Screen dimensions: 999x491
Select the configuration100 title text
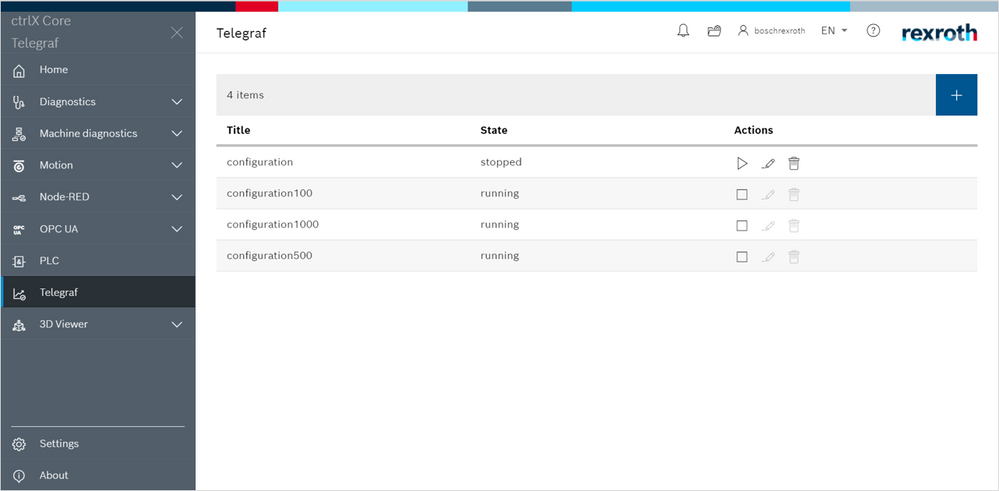270,194
